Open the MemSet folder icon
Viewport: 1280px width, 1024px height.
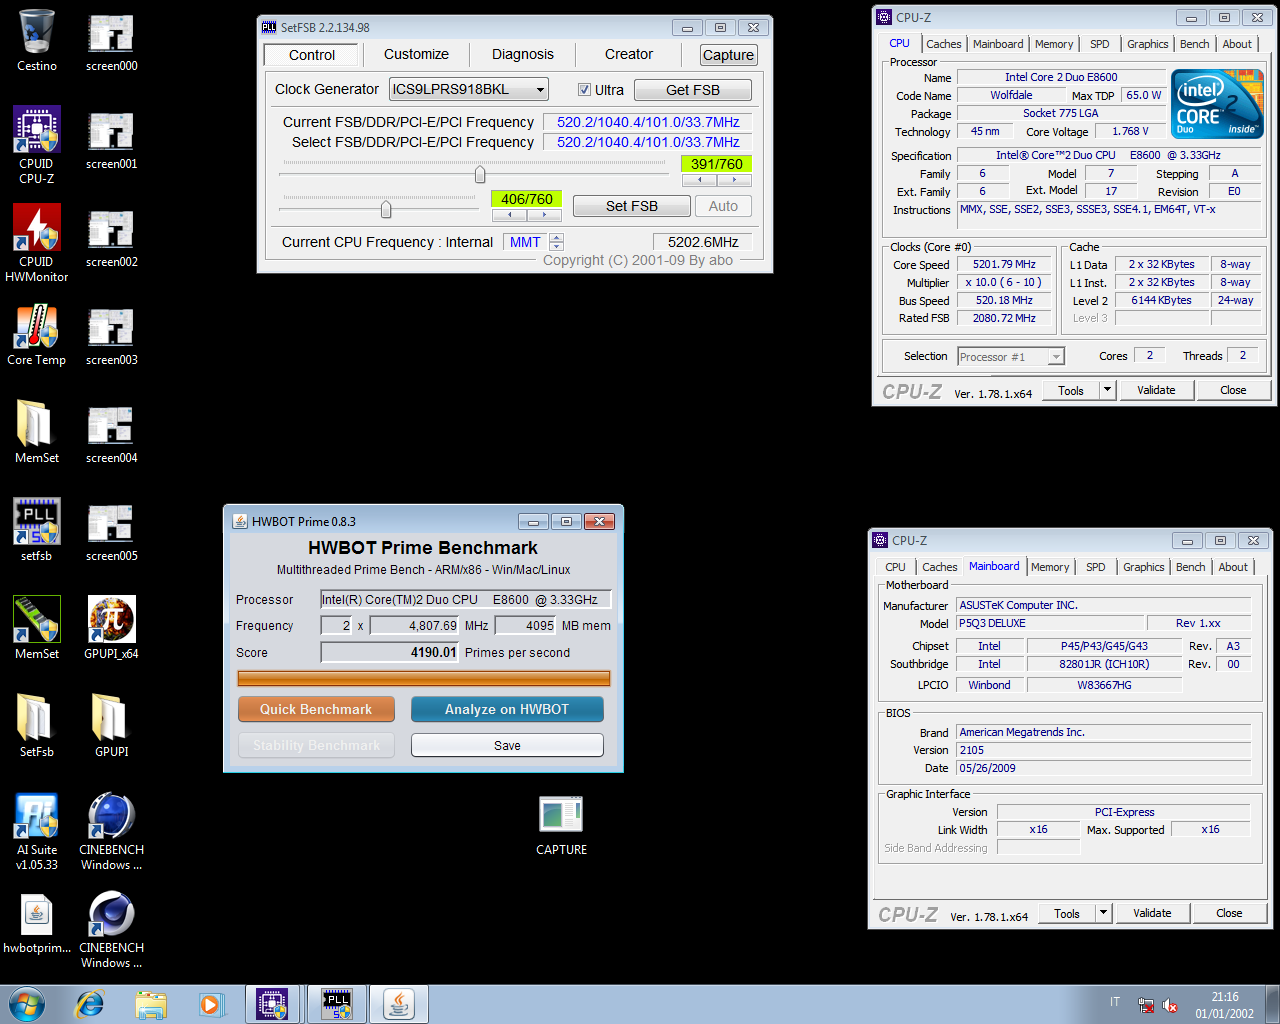click(x=37, y=432)
